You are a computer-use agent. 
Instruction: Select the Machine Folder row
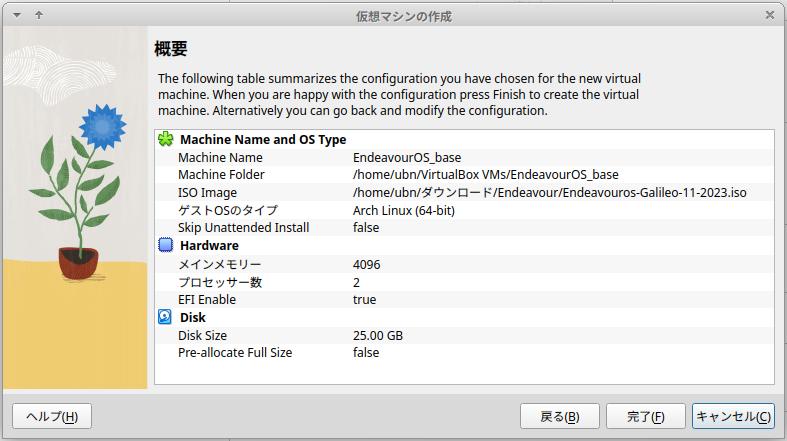click(x=221, y=175)
